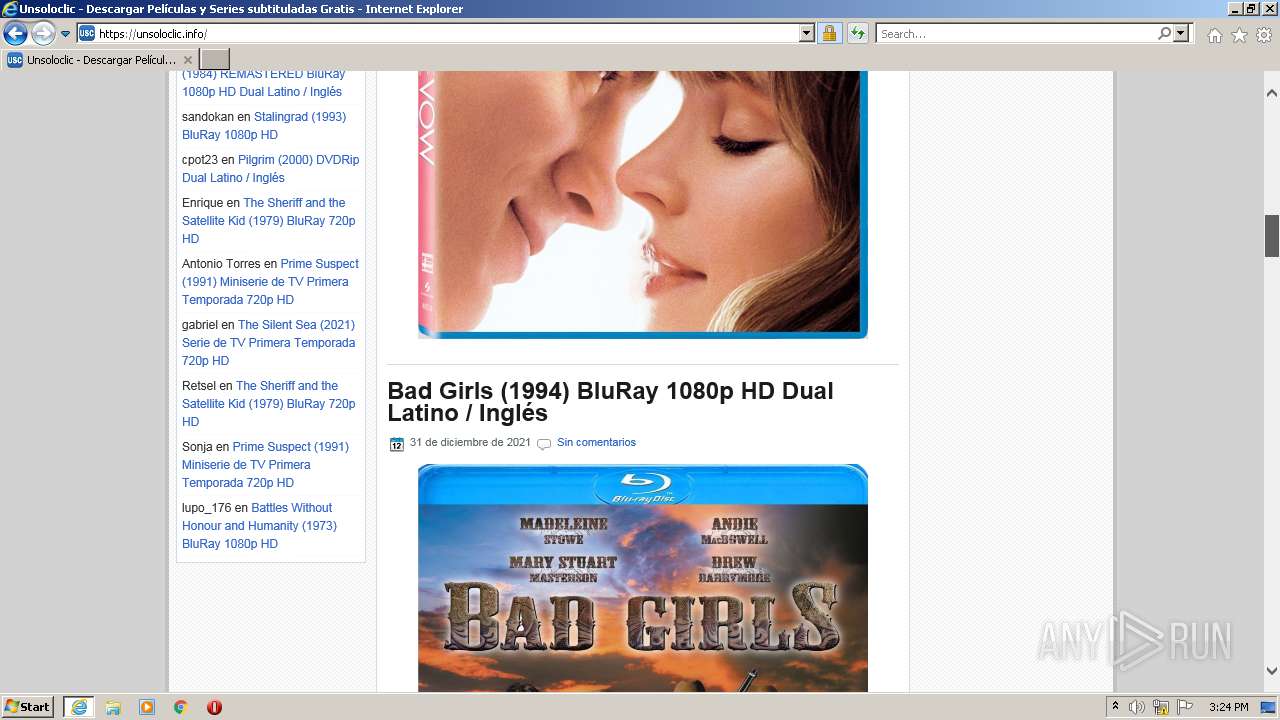Open Stalingrad (1993) BluRay 1080p HD link
The image size is (1280, 720).
[x=264, y=126]
